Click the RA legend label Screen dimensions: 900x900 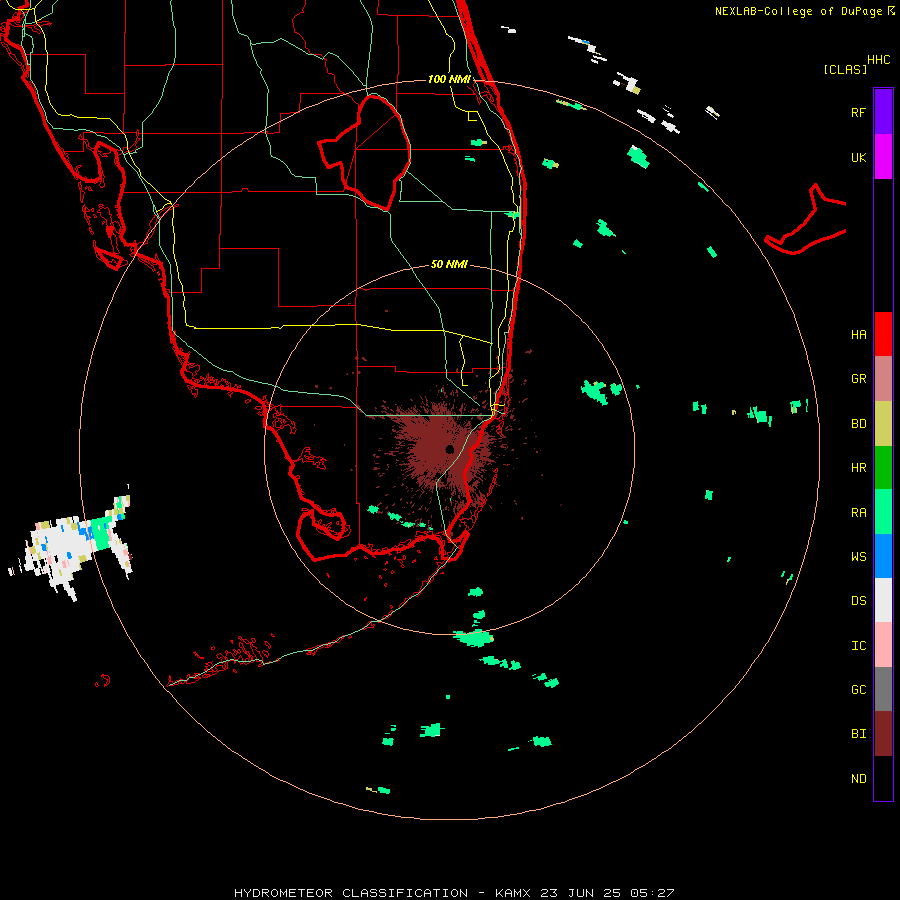click(x=858, y=513)
